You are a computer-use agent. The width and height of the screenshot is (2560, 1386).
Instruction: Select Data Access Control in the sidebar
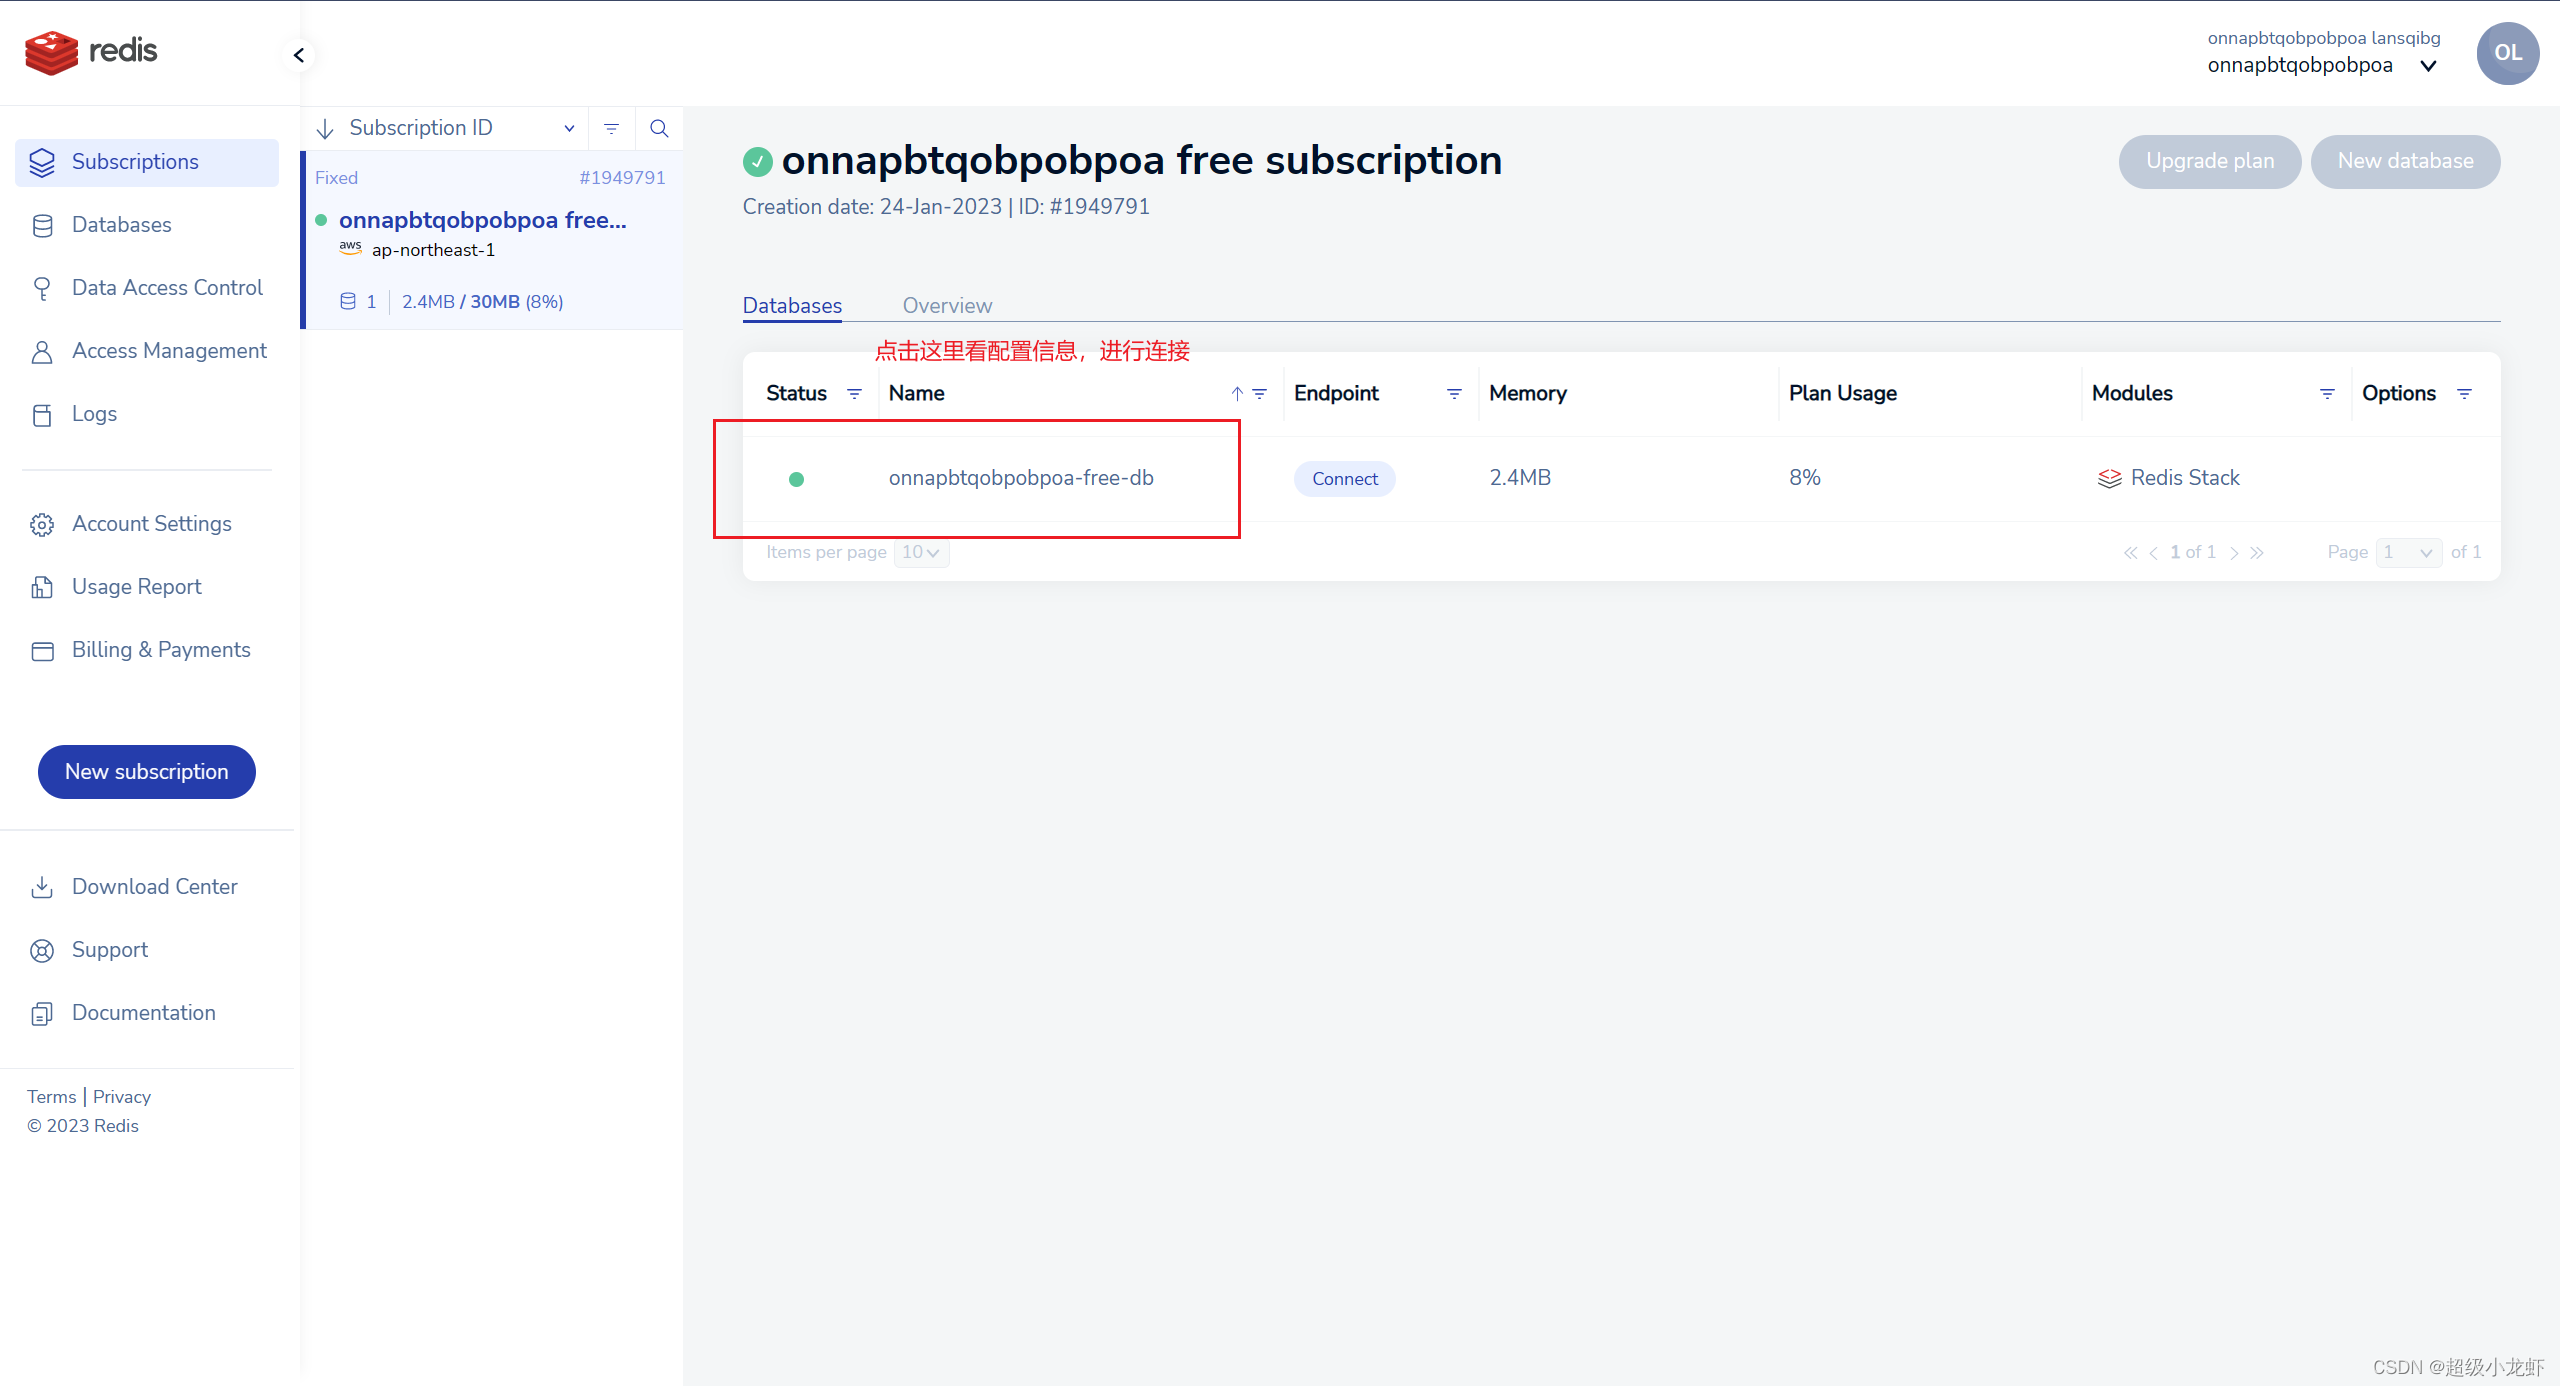pos(166,288)
